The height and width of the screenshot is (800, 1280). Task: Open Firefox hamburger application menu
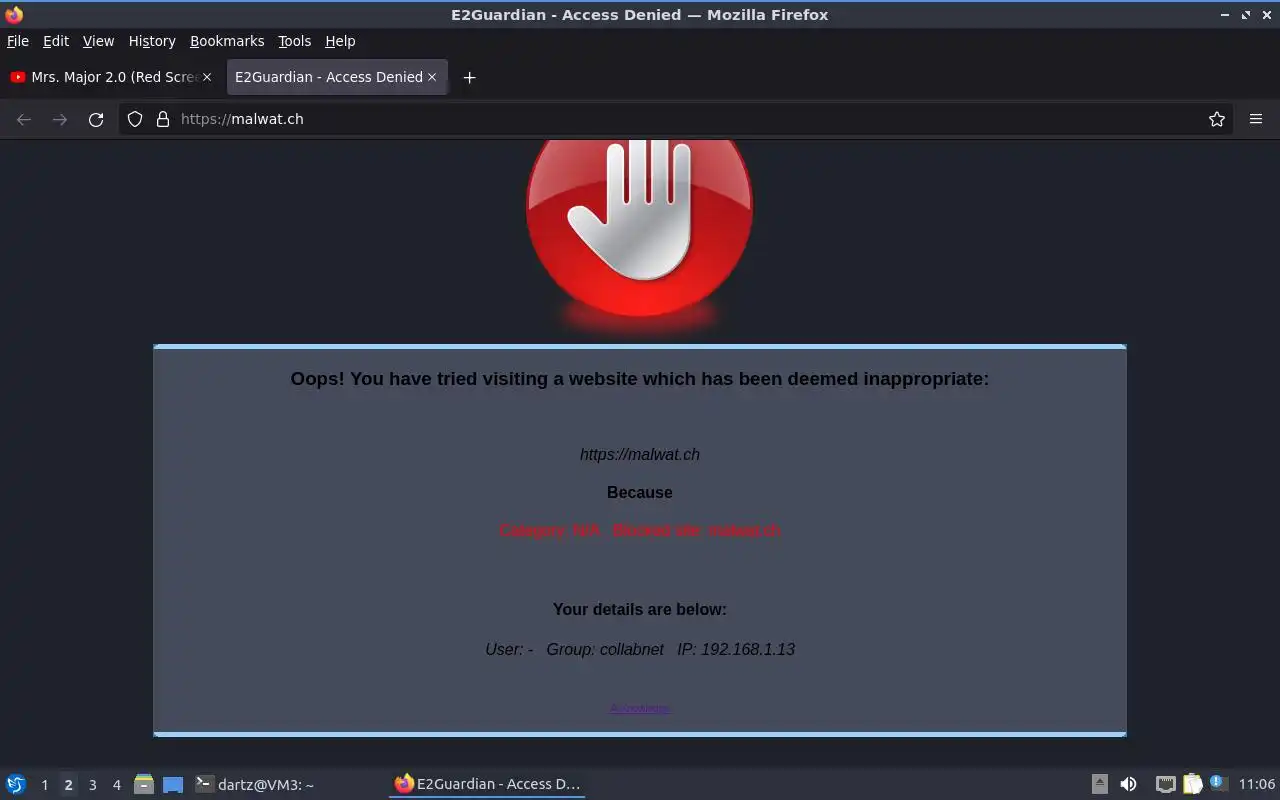(x=1256, y=119)
